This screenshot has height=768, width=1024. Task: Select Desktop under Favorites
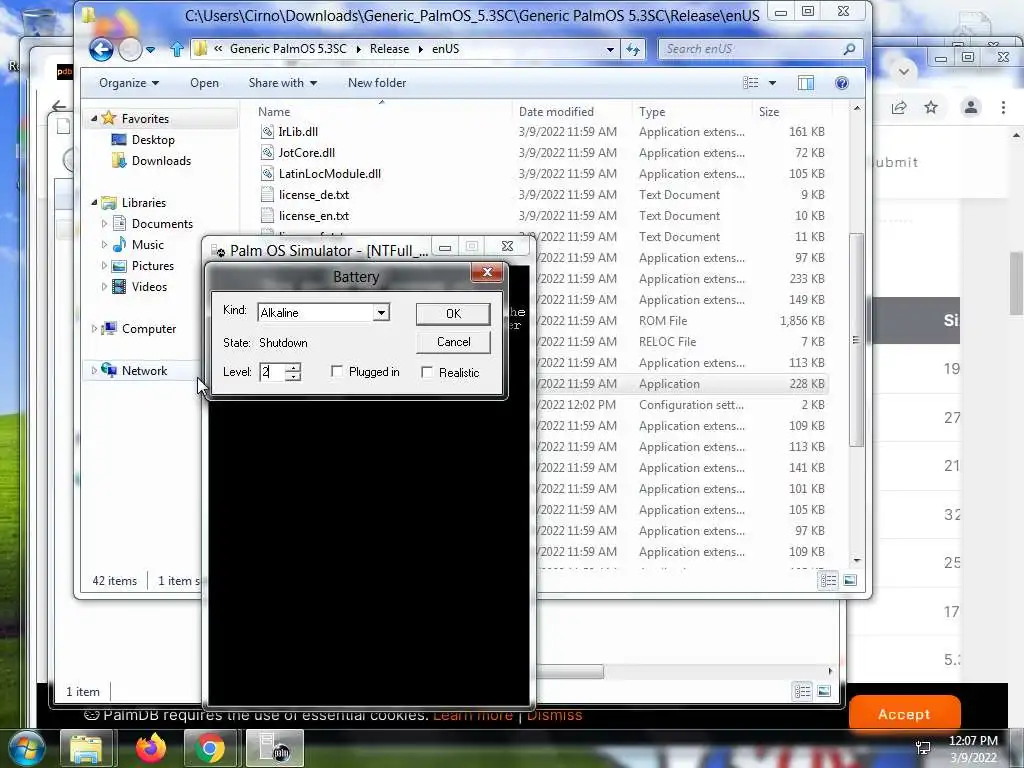click(153, 140)
